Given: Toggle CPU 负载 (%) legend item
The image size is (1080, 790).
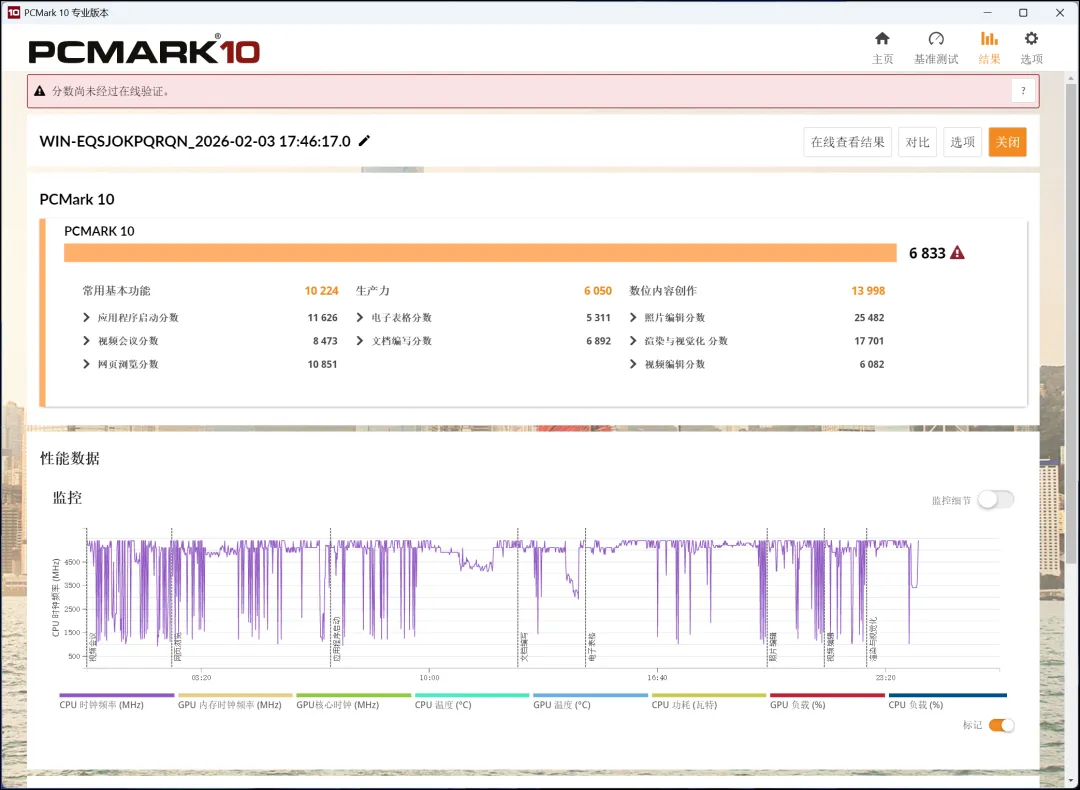Looking at the screenshot, I should click(948, 701).
